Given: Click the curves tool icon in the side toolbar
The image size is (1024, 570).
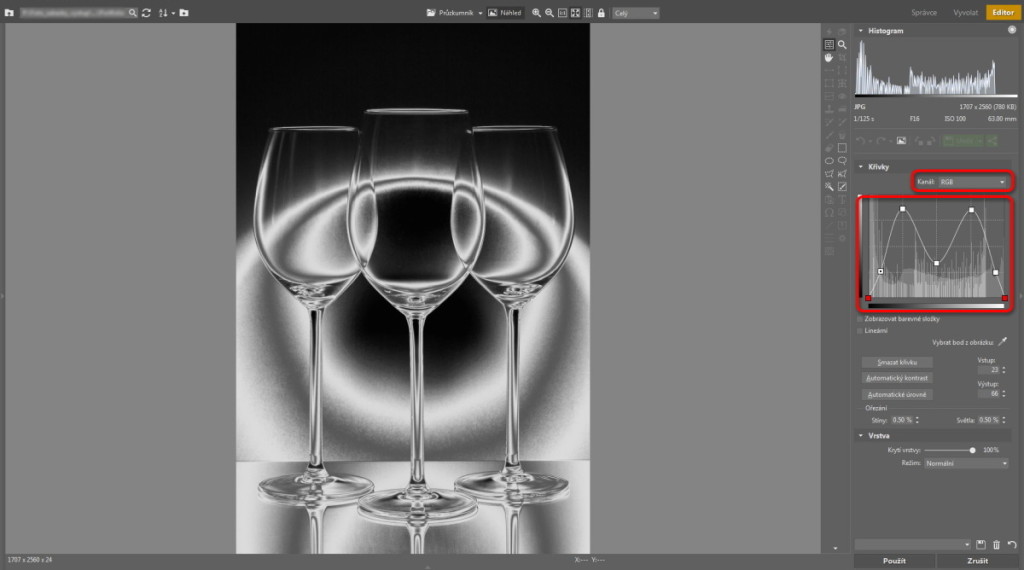Looking at the screenshot, I should (x=842, y=187).
